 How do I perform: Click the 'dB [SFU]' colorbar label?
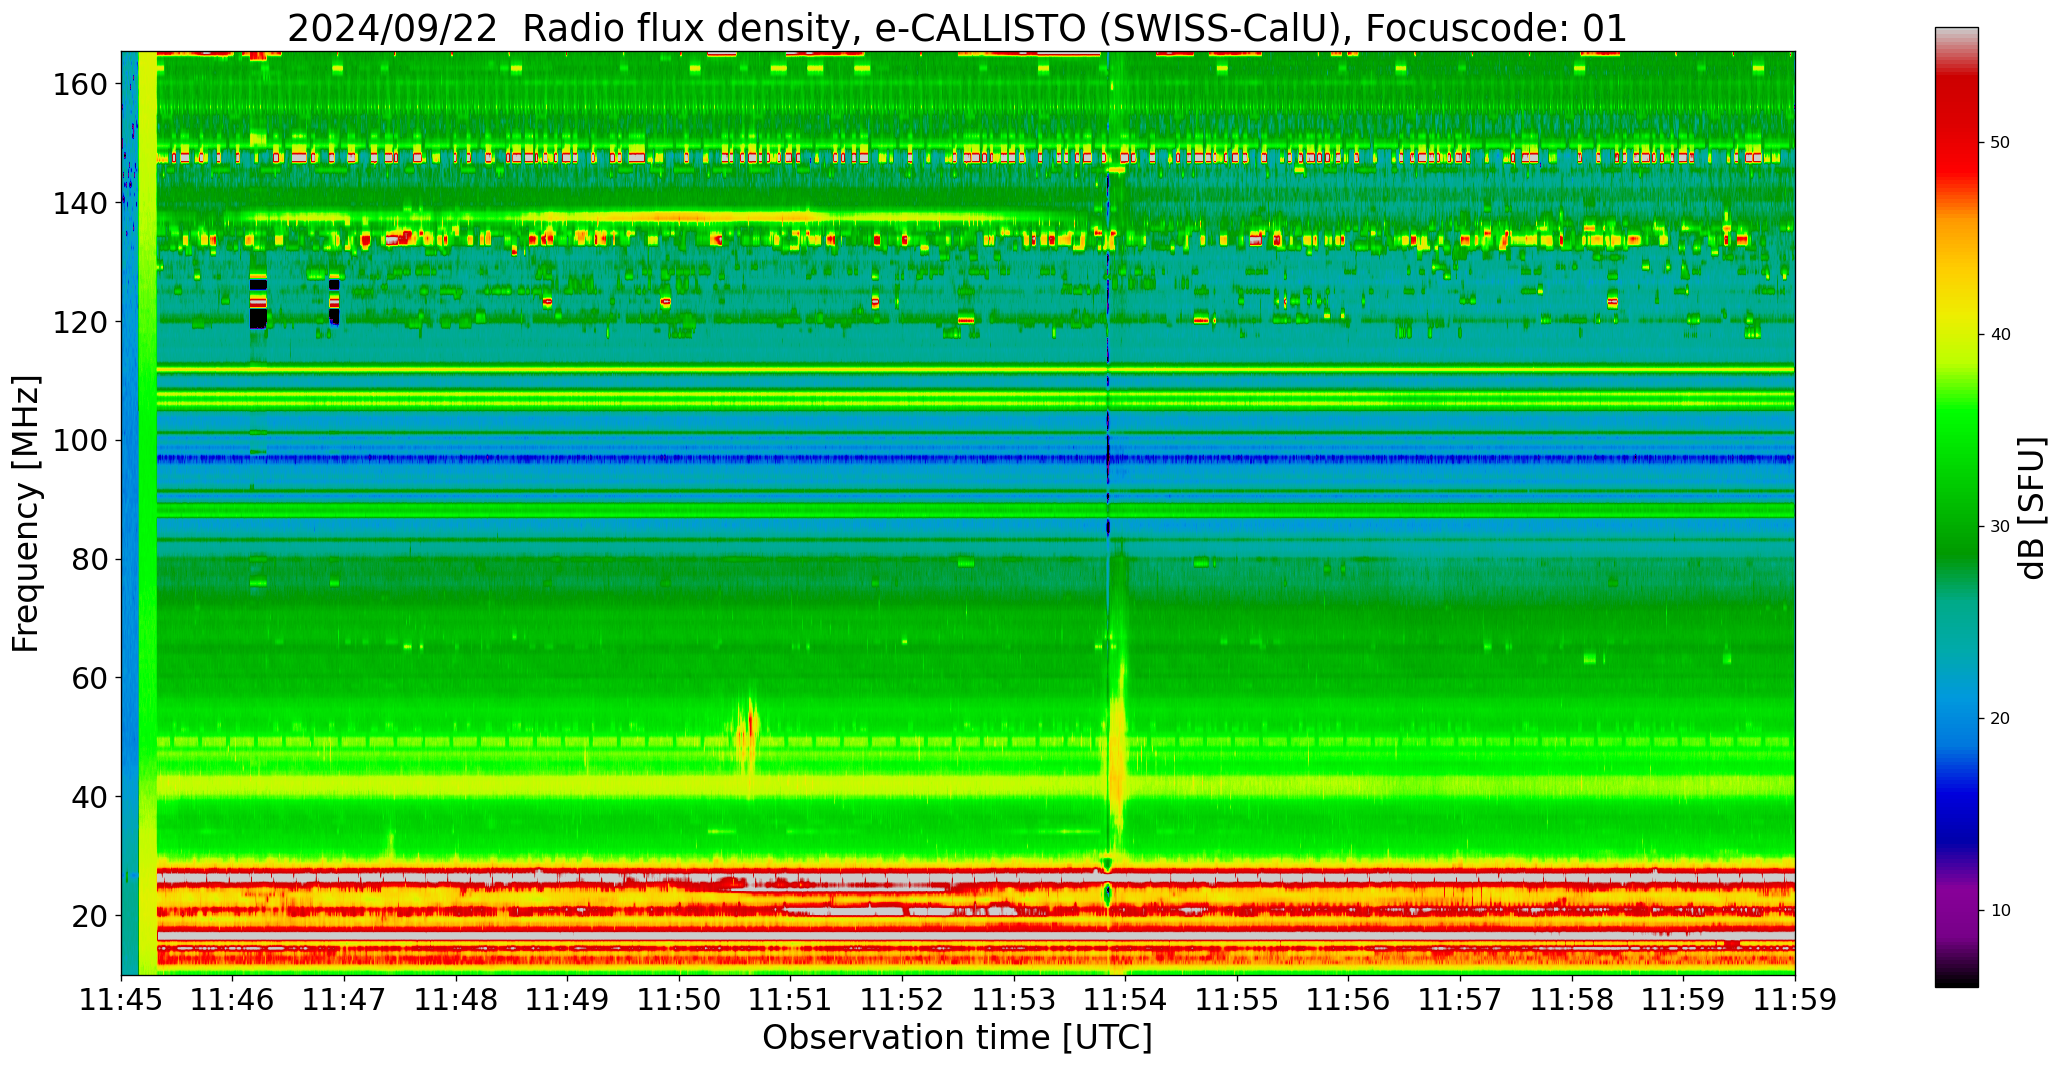pyautogui.click(x=2032, y=507)
